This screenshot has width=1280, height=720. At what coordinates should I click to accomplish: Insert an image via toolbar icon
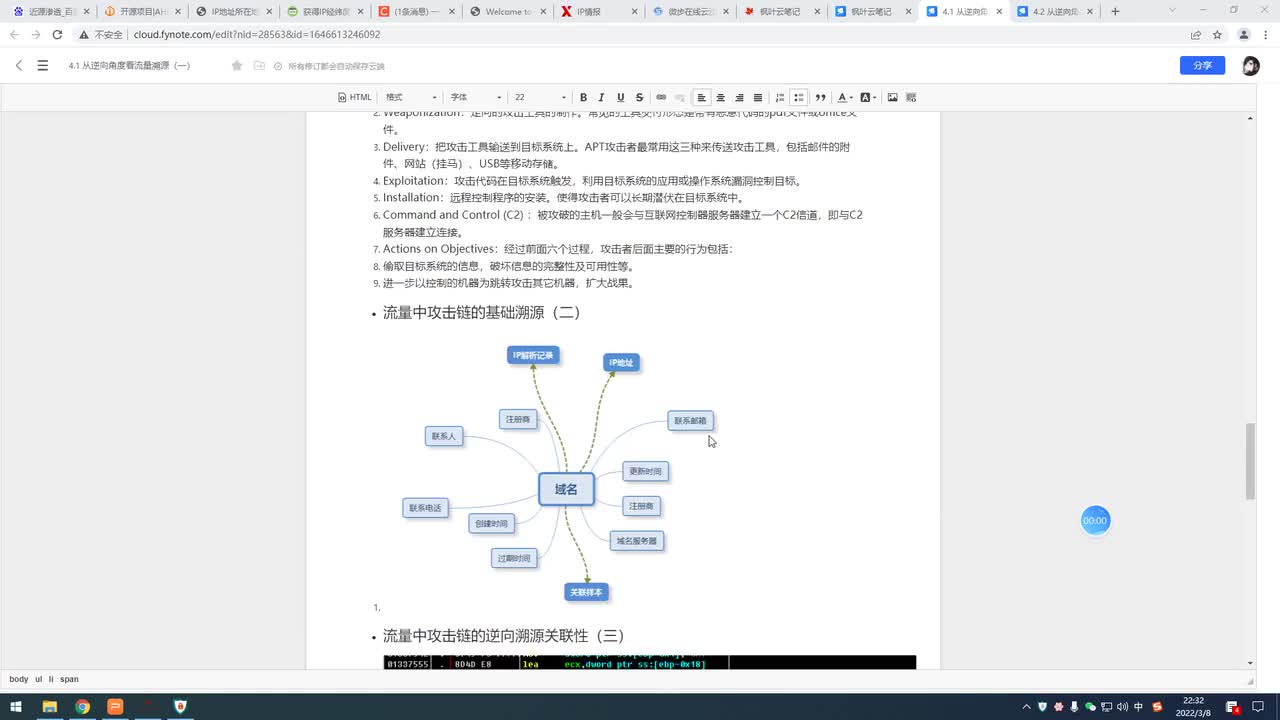coord(892,97)
